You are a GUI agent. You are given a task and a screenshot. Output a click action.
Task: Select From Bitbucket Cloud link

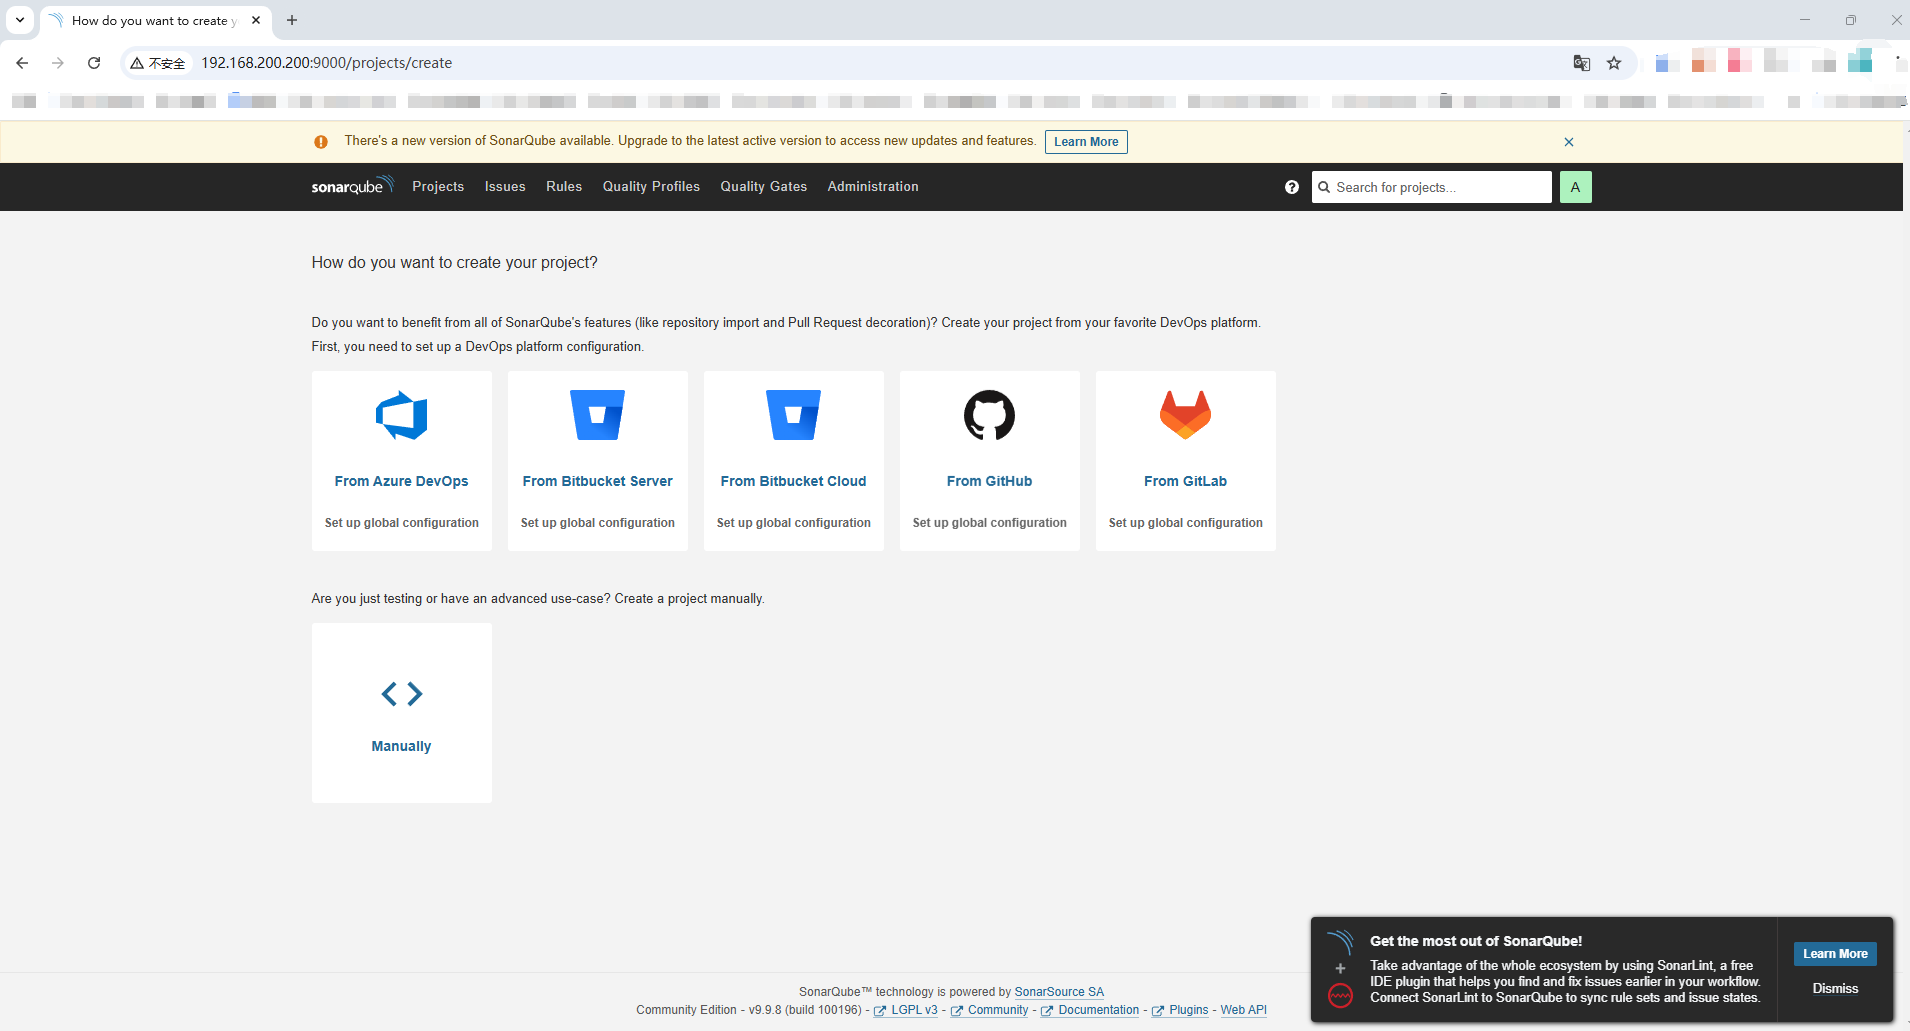(x=793, y=481)
